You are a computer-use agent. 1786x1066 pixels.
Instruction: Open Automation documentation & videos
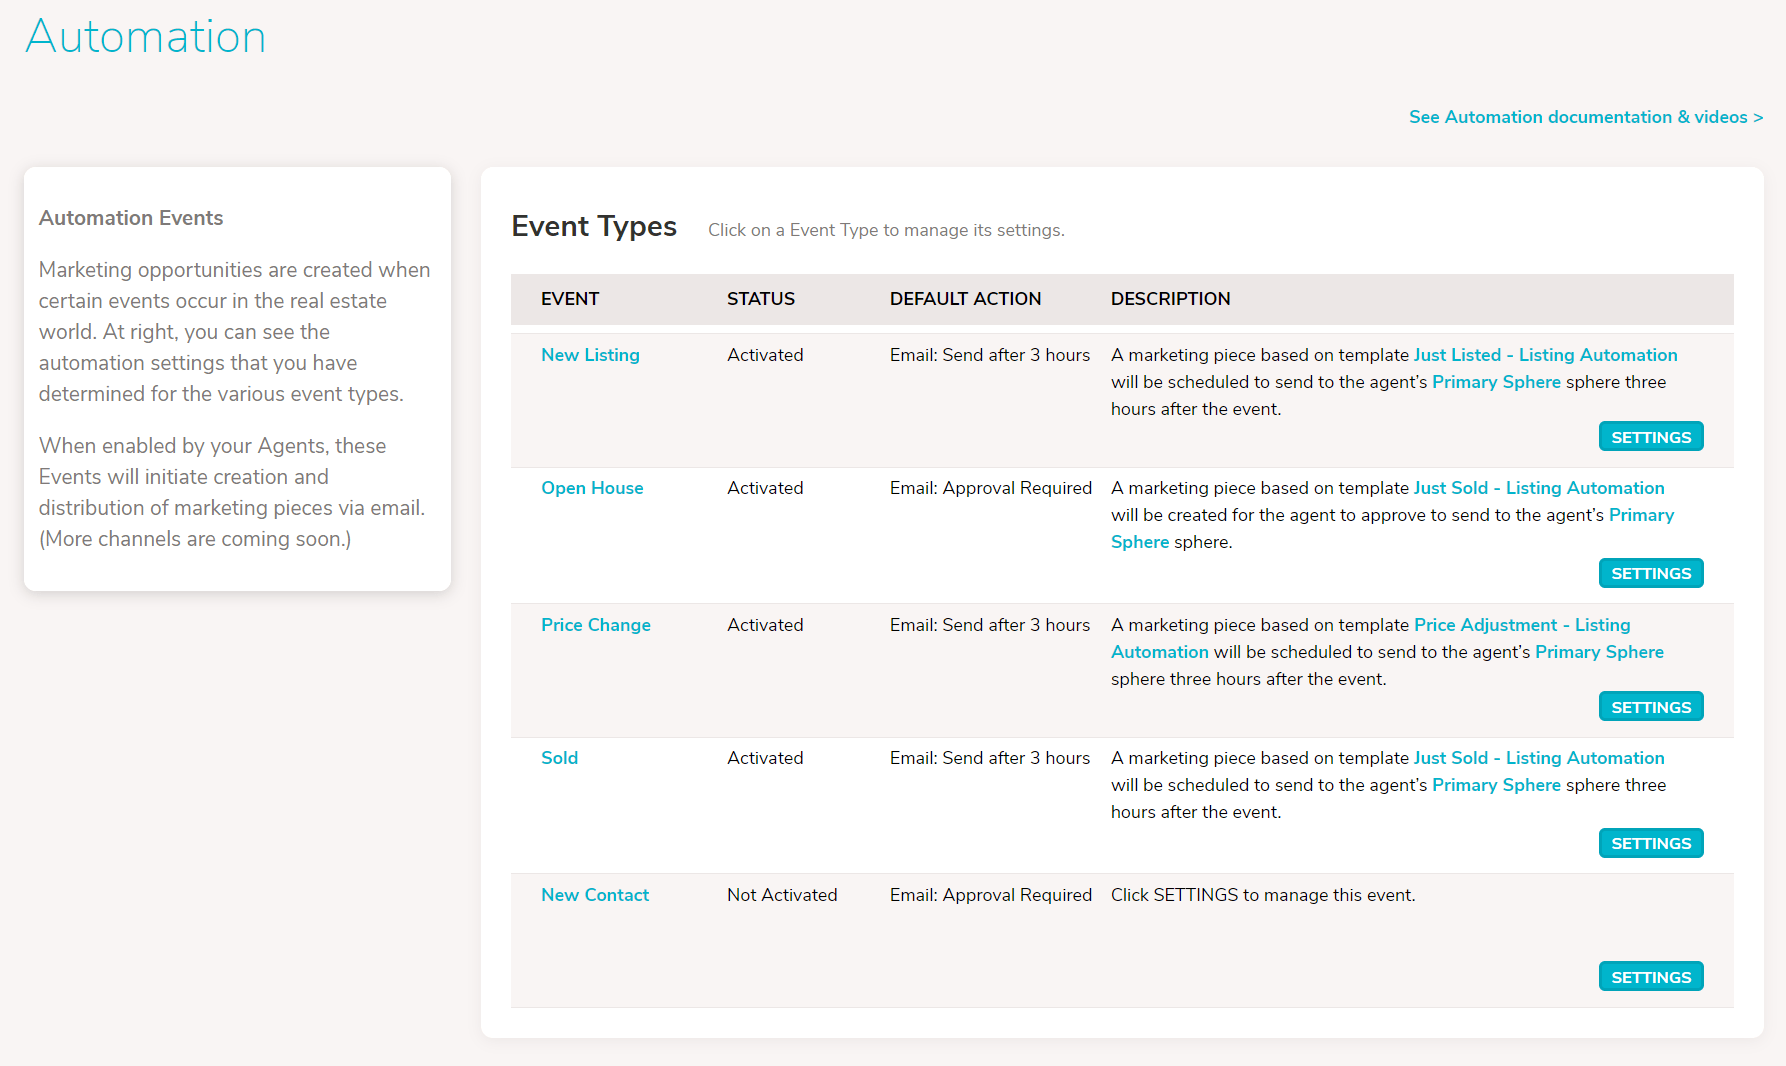click(1584, 117)
